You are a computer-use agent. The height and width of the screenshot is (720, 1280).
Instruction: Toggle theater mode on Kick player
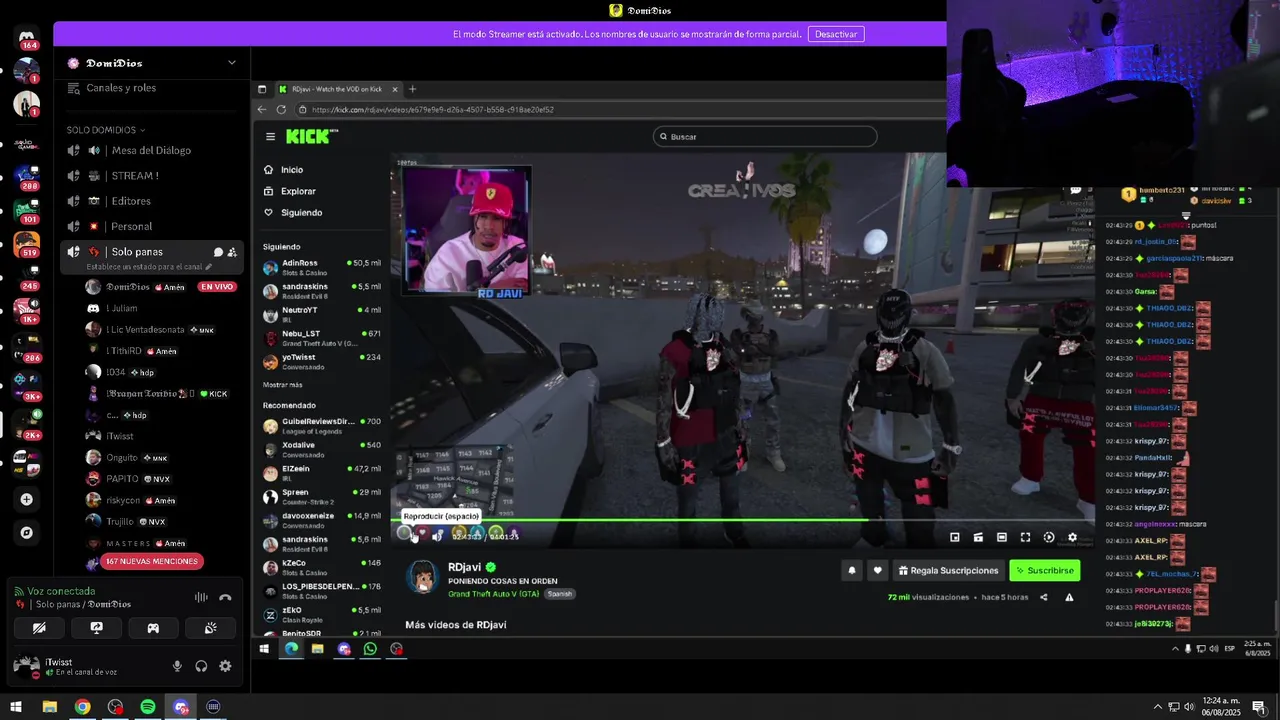pos(1002,537)
